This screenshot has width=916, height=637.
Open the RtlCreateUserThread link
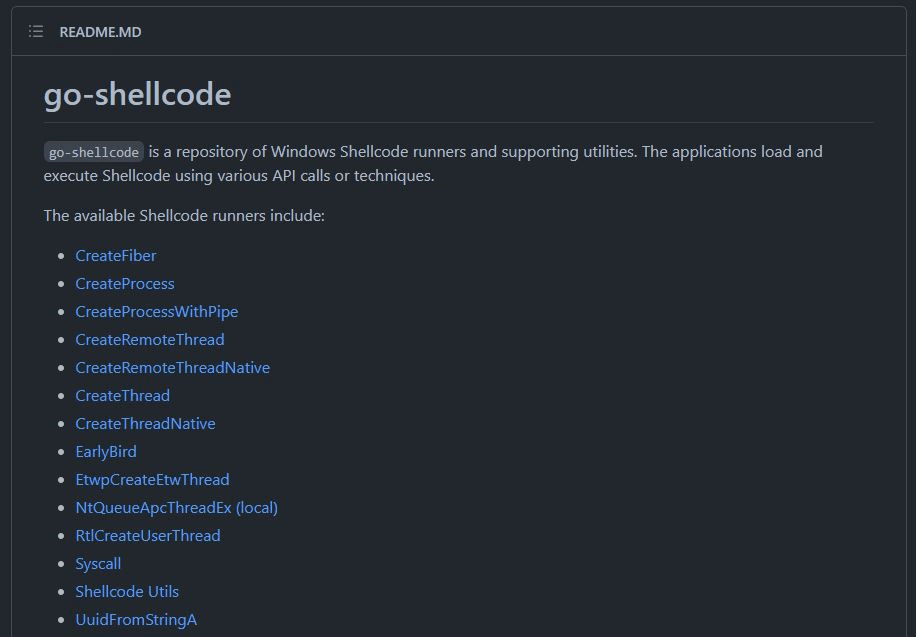click(x=147, y=536)
